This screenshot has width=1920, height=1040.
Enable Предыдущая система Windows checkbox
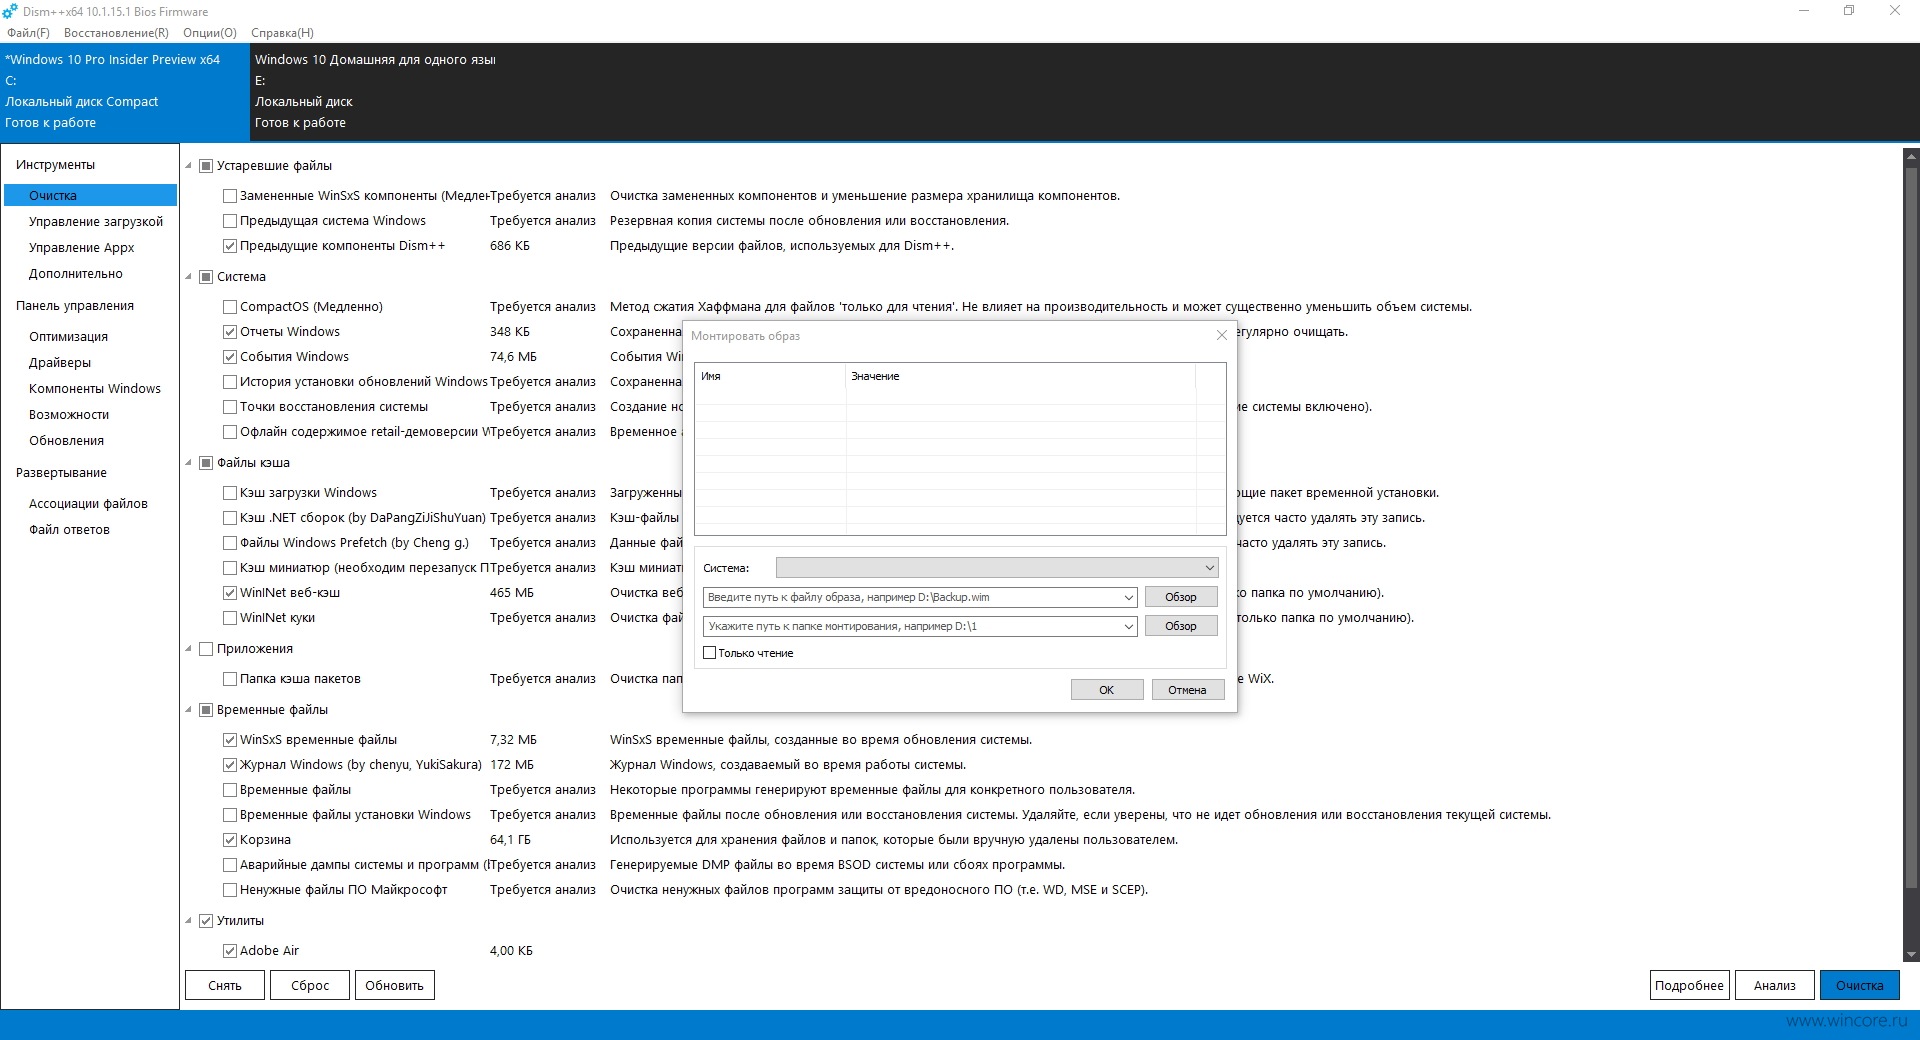click(x=230, y=221)
